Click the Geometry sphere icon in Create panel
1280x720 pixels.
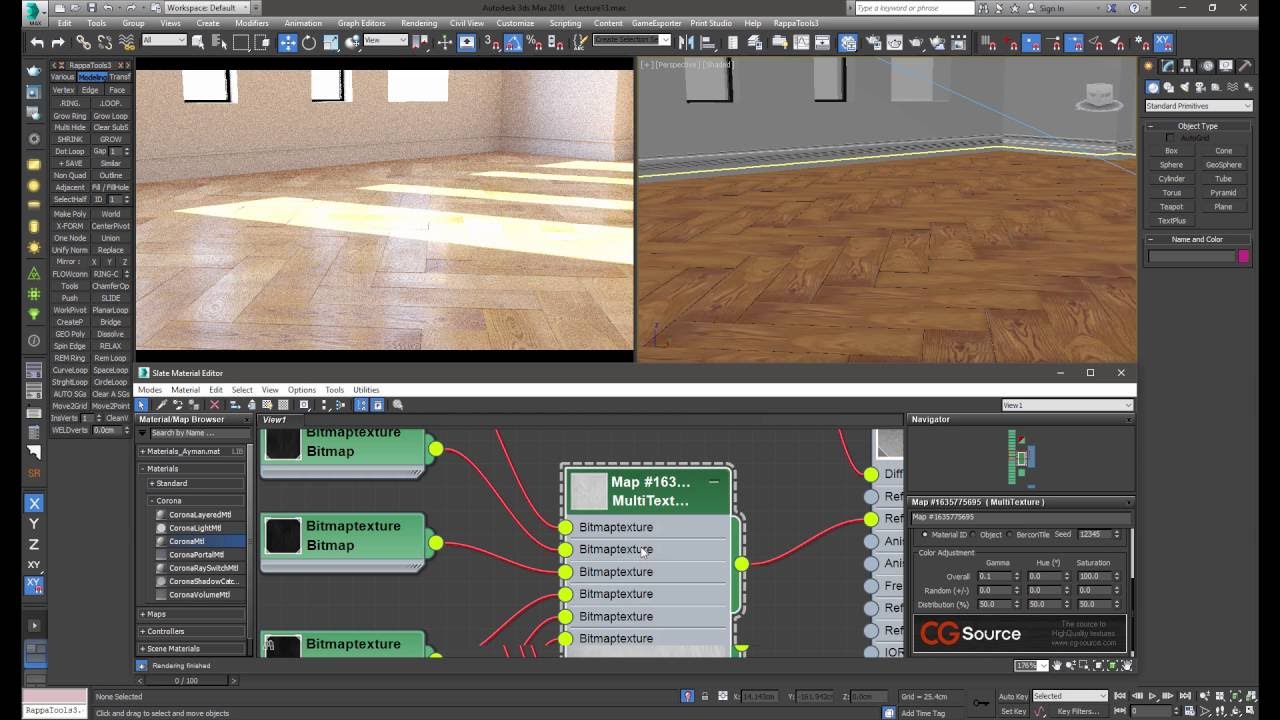[1152, 87]
